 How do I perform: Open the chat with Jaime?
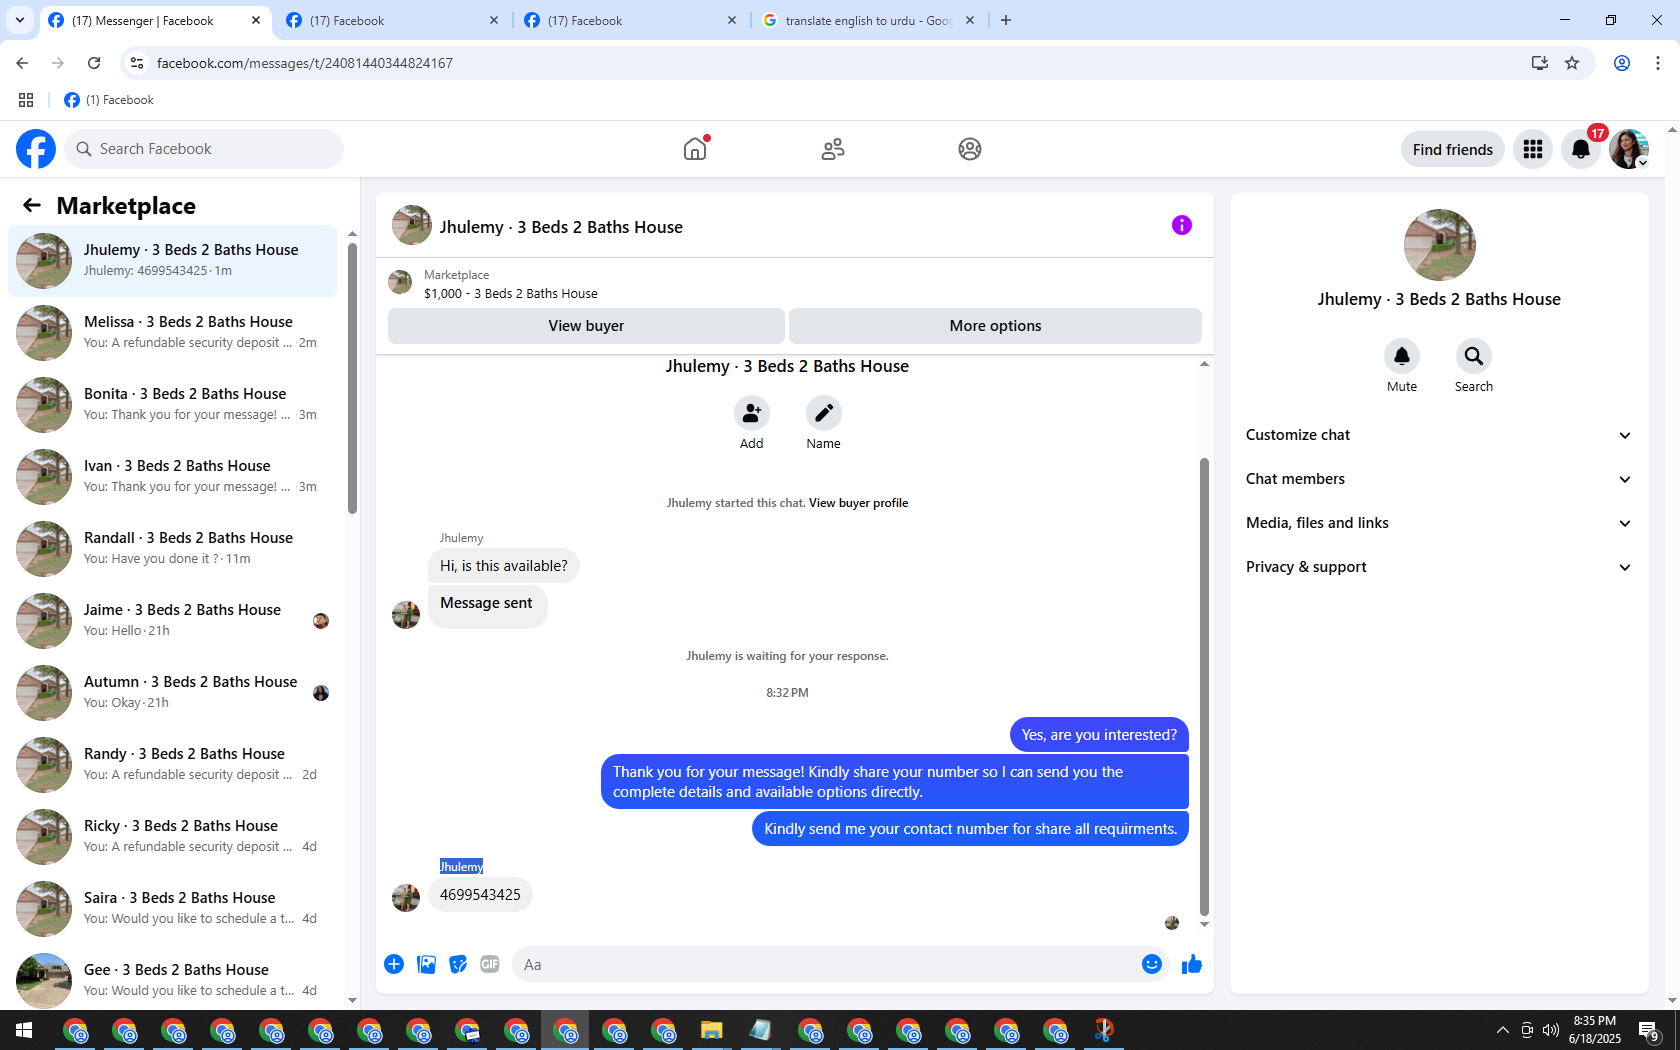[173, 620]
